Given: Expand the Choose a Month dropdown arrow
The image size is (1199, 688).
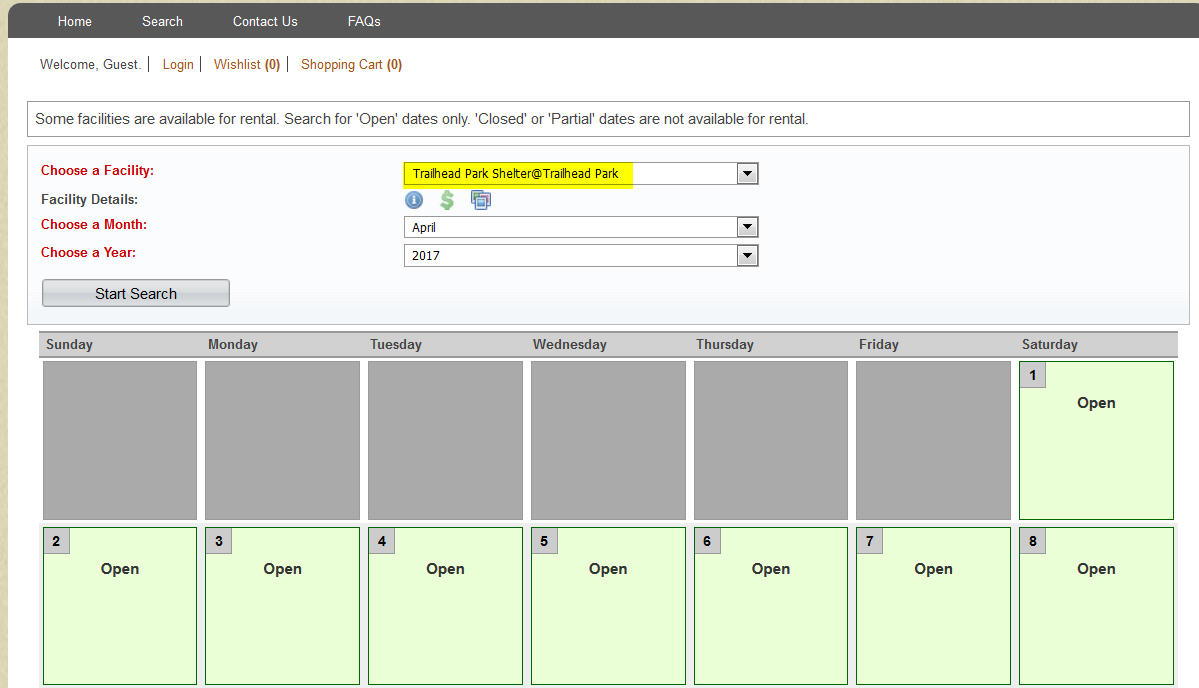Looking at the screenshot, I should (747, 227).
